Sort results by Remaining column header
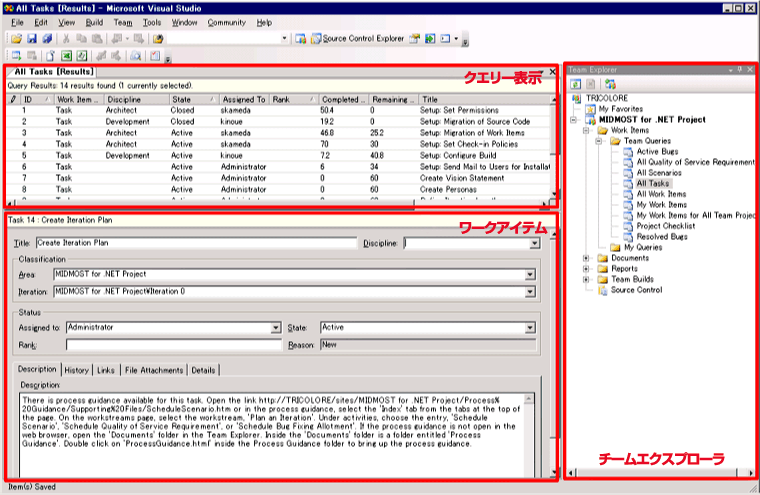760x495 pixels. (x=393, y=99)
